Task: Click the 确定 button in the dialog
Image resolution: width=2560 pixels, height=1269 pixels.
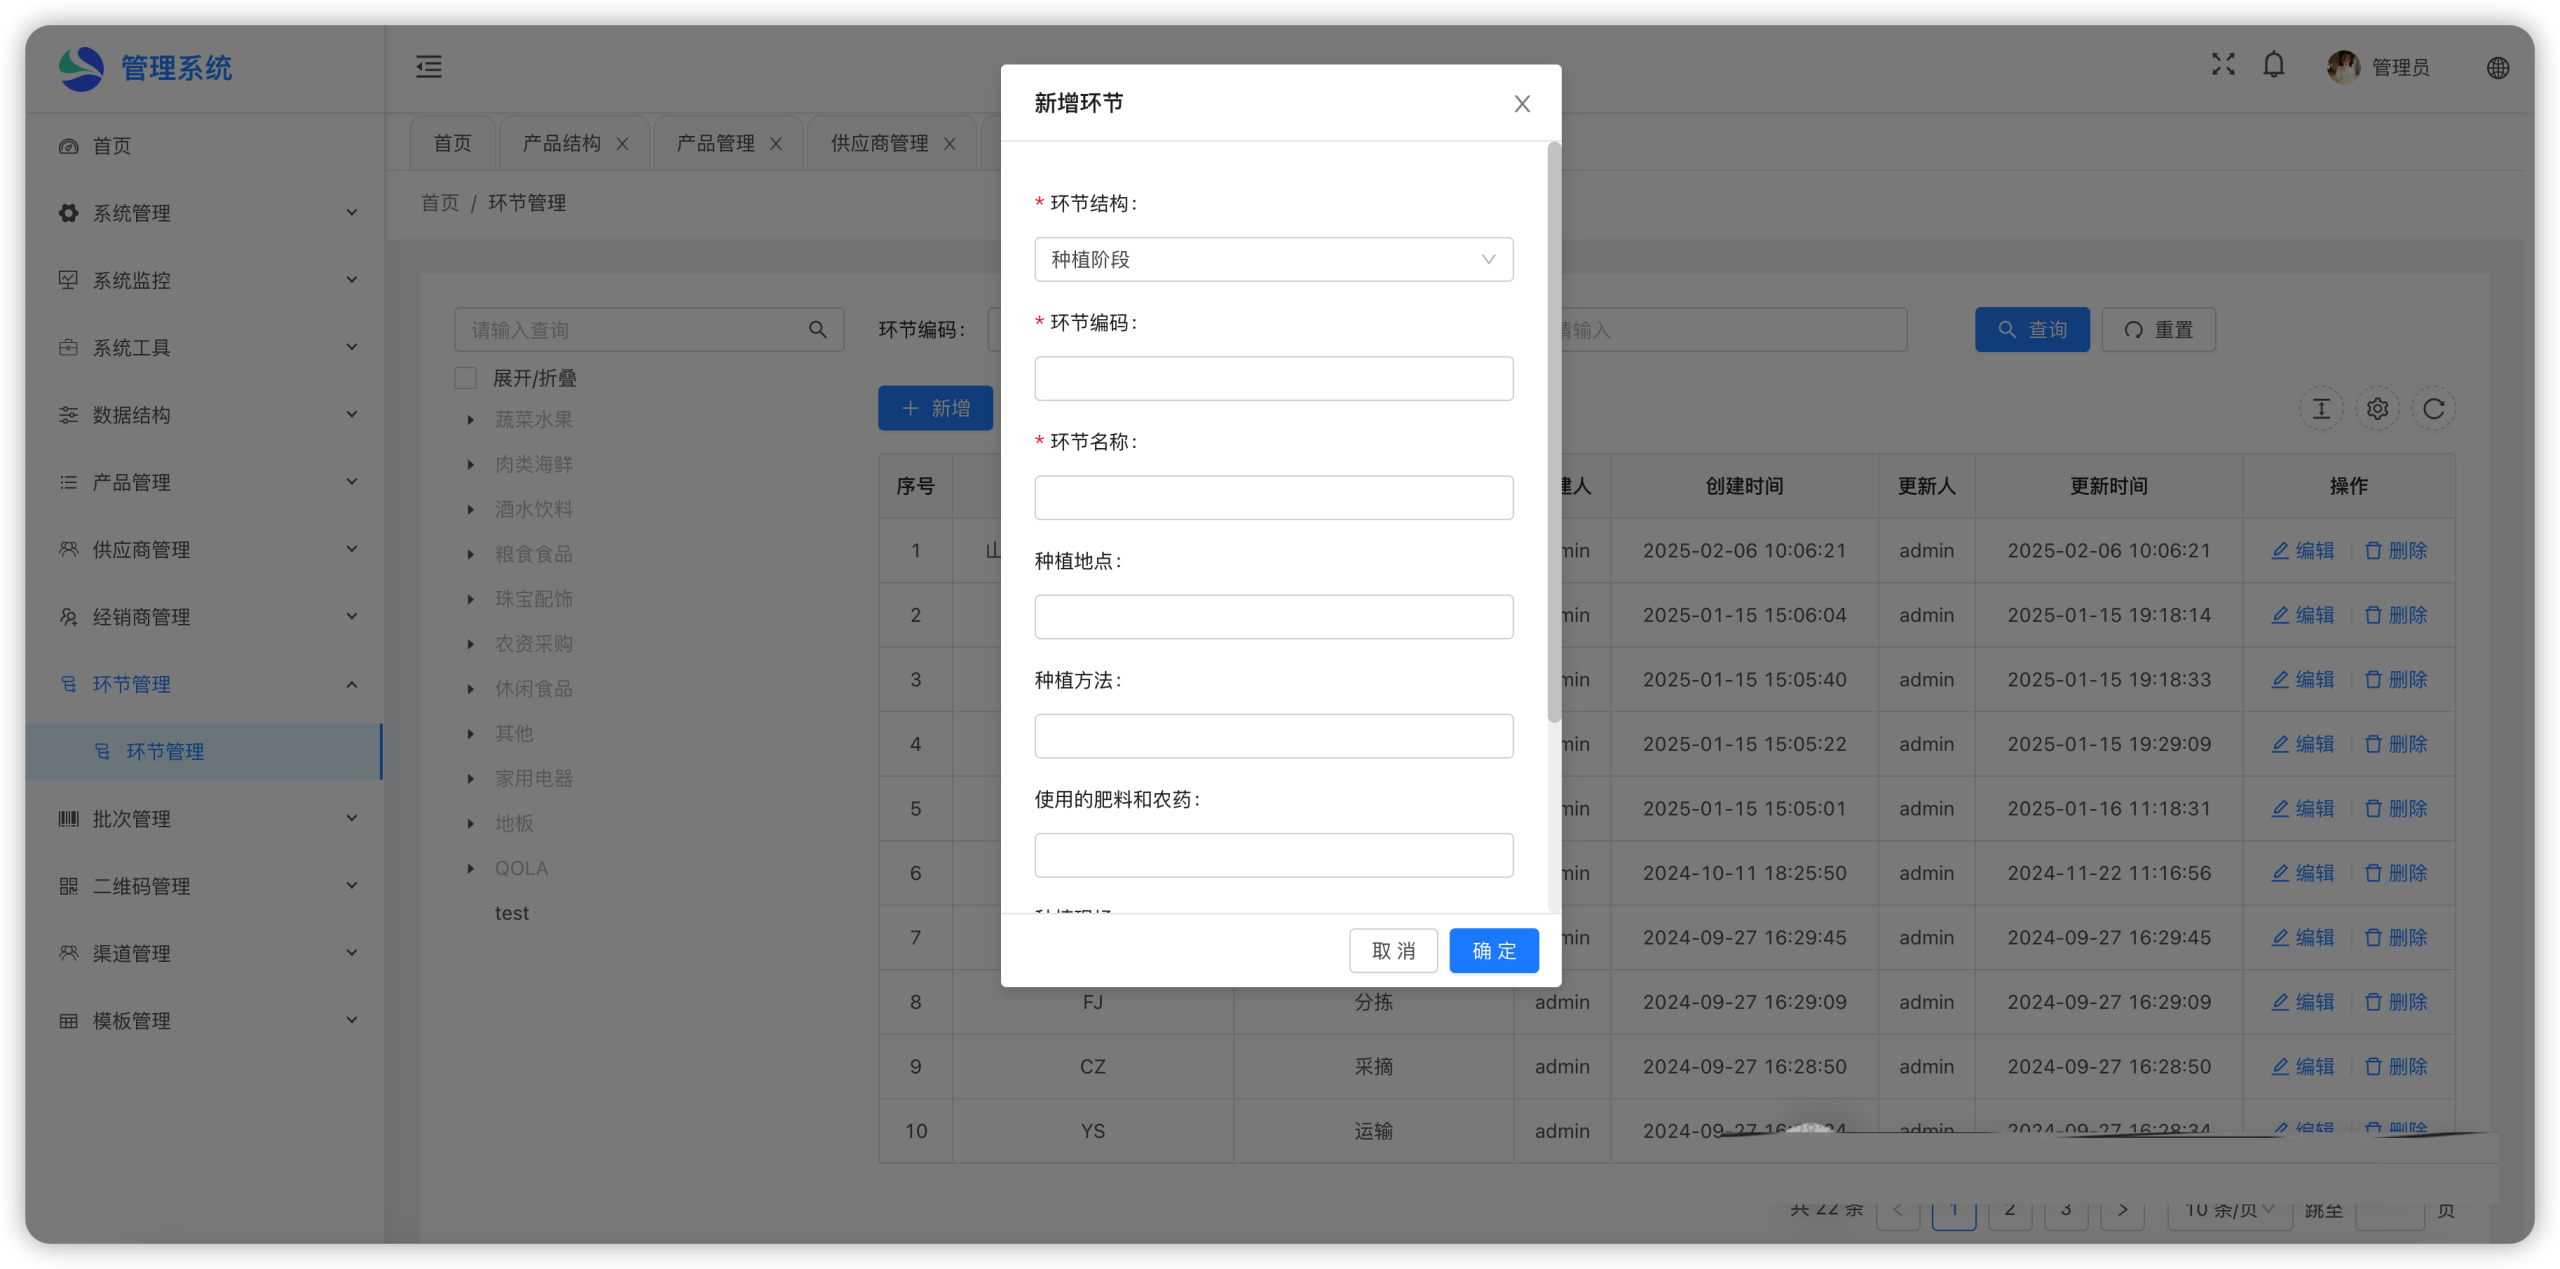Action: (1493, 951)
